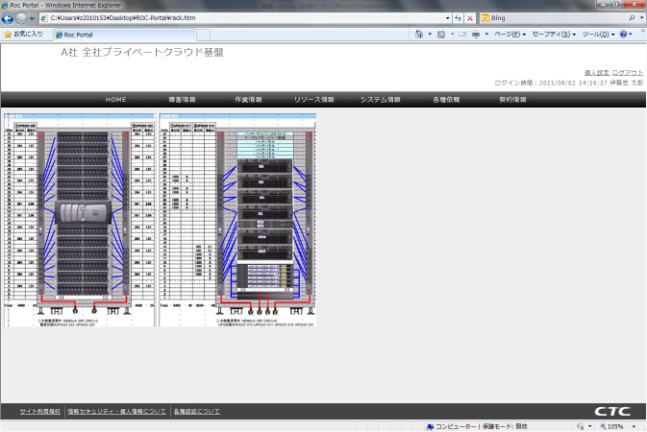Click the browser Forward arrow button
The image size is (647, 432).
23,19
